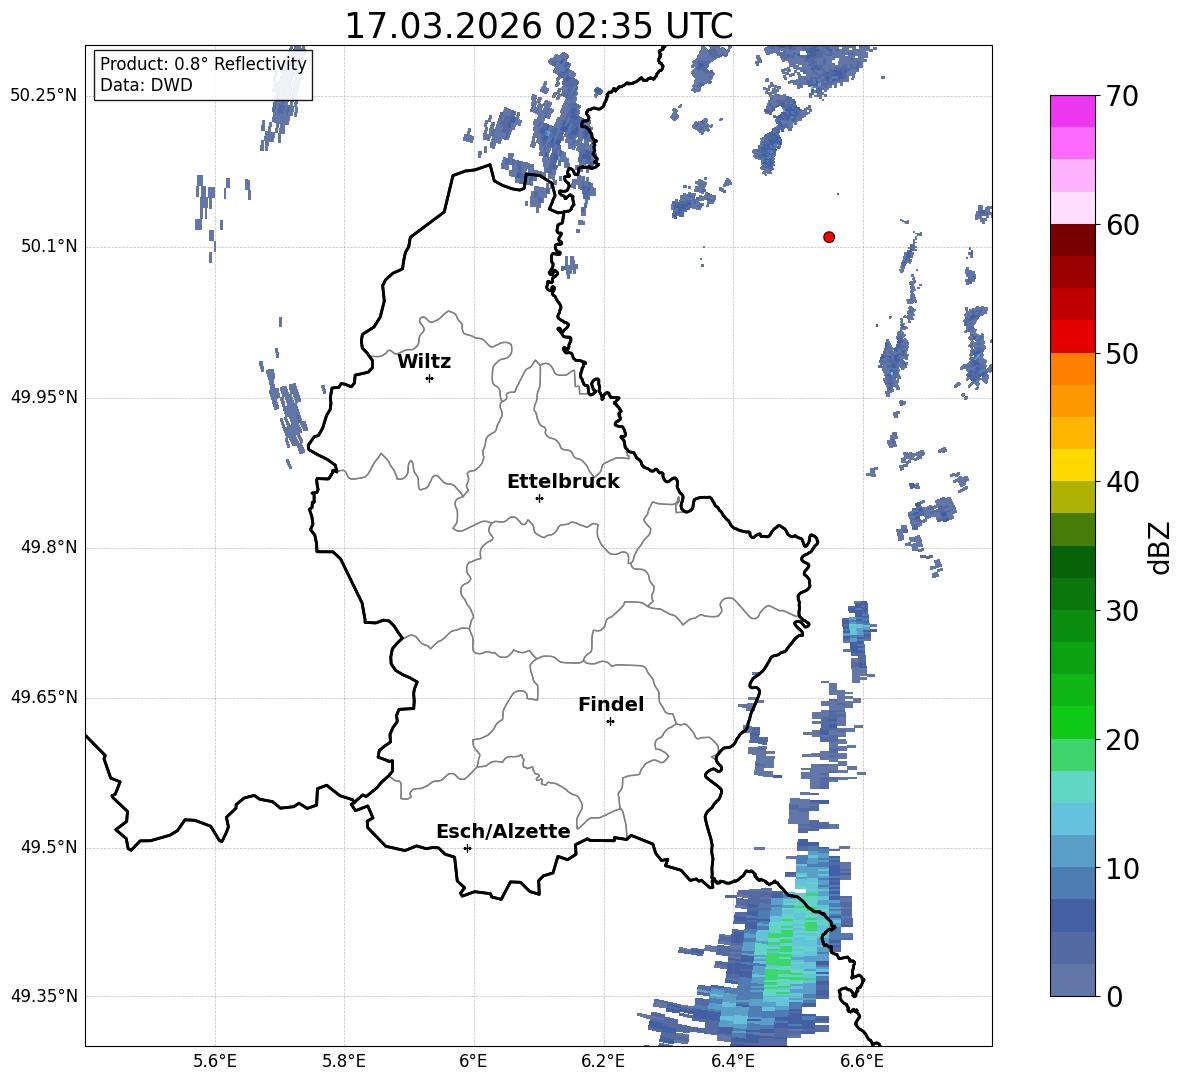The height and width of the screenshot is (1081, 1184).
Task: Click the Ettelbruck station cross marker
Action: pyautogui.click(x=539, y=498)
